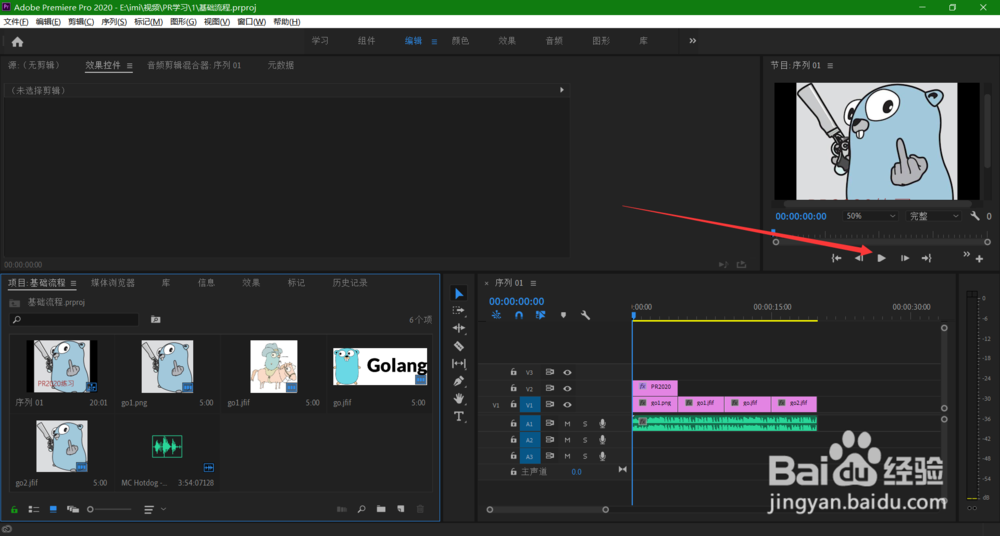Expand overflow workspaces chevron
1000x536 pixels.
(x=693, y=41)
